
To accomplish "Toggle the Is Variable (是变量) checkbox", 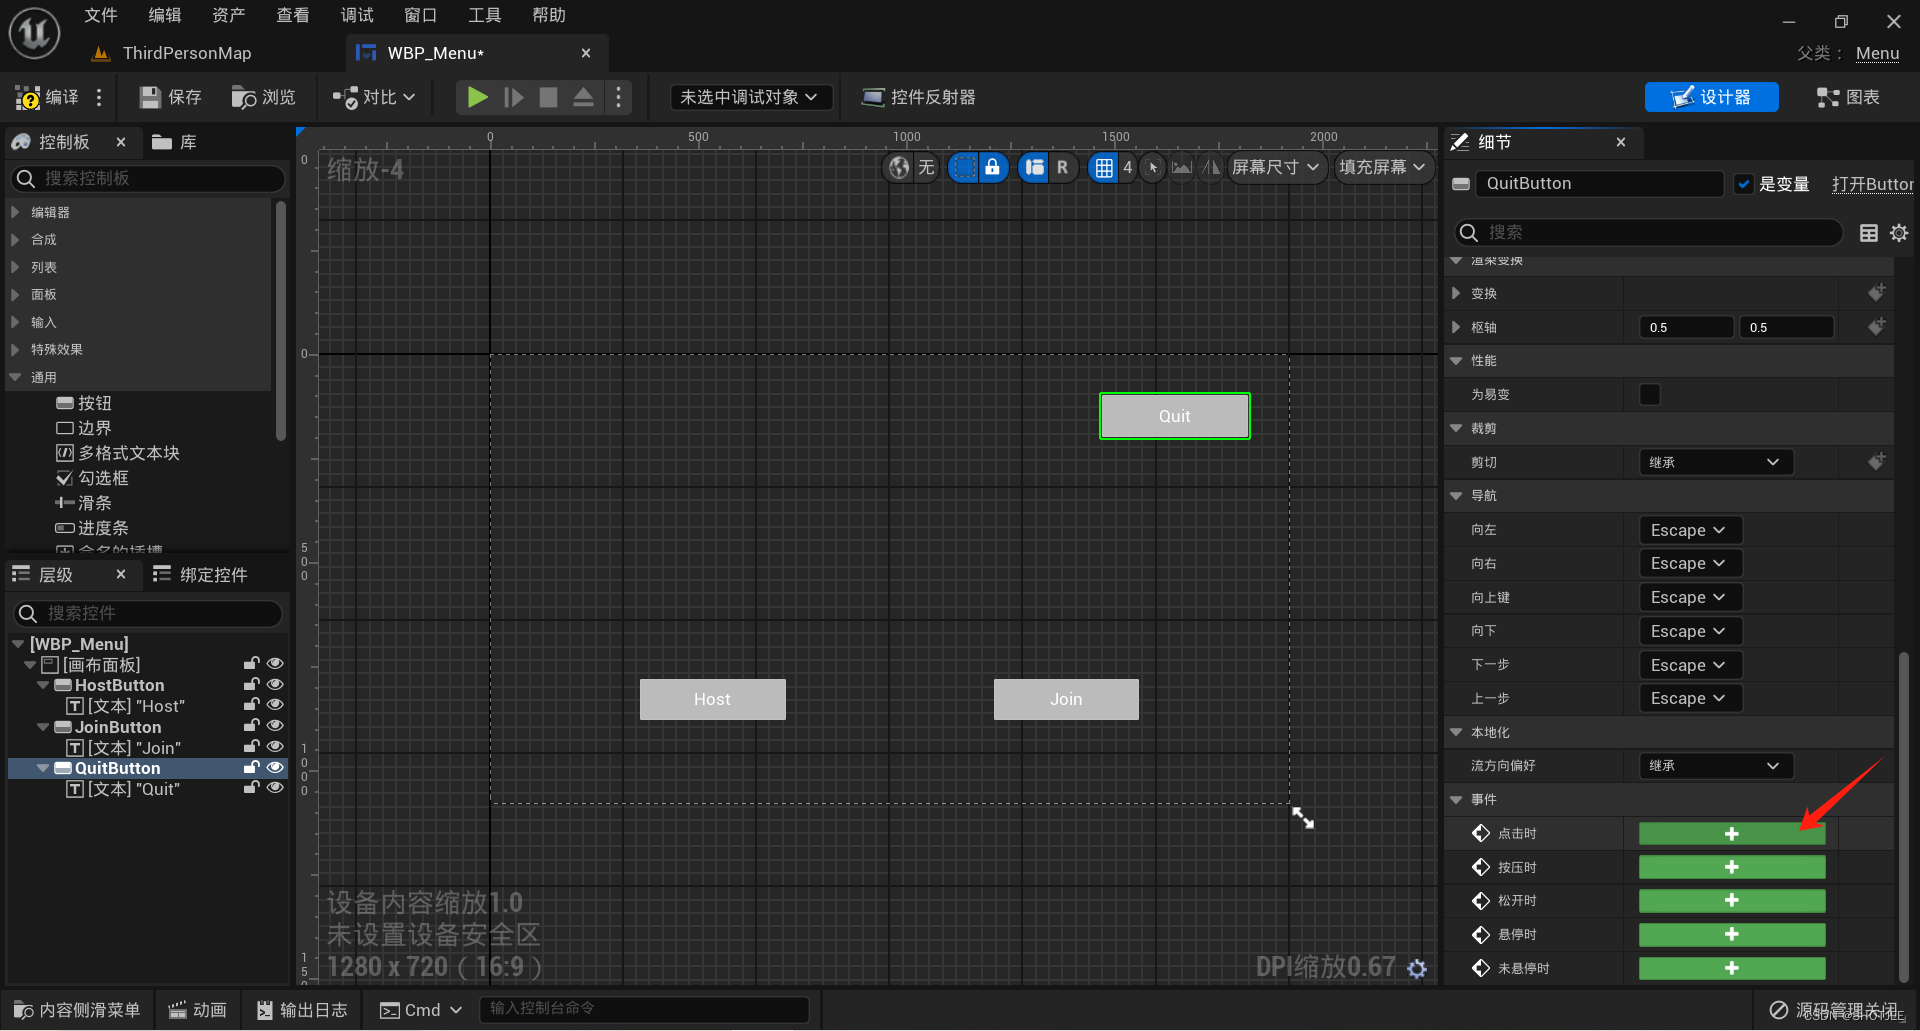I will coord(1744,184).
